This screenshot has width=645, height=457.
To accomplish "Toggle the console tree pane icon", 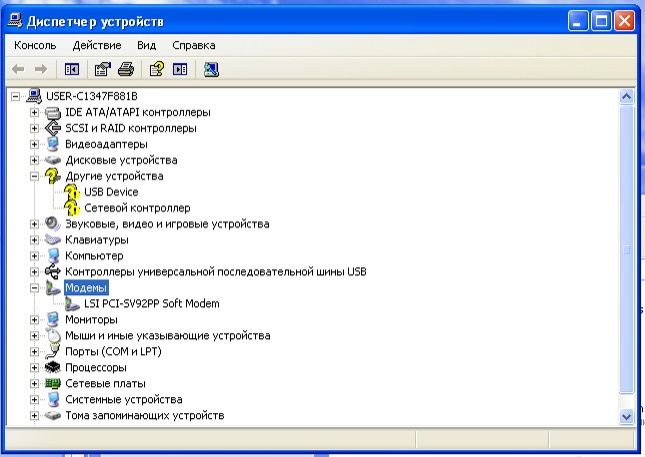I will (72, 69).
